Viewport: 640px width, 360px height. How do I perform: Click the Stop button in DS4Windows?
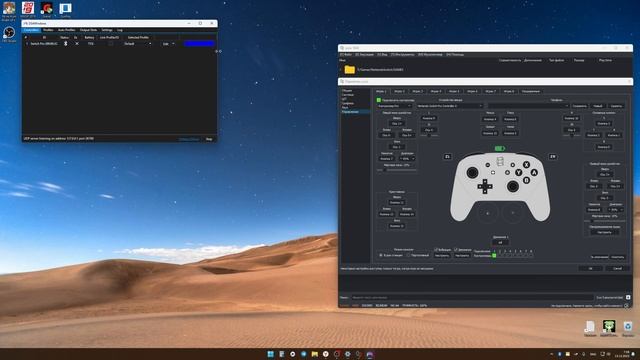click(x=209, y=139)
